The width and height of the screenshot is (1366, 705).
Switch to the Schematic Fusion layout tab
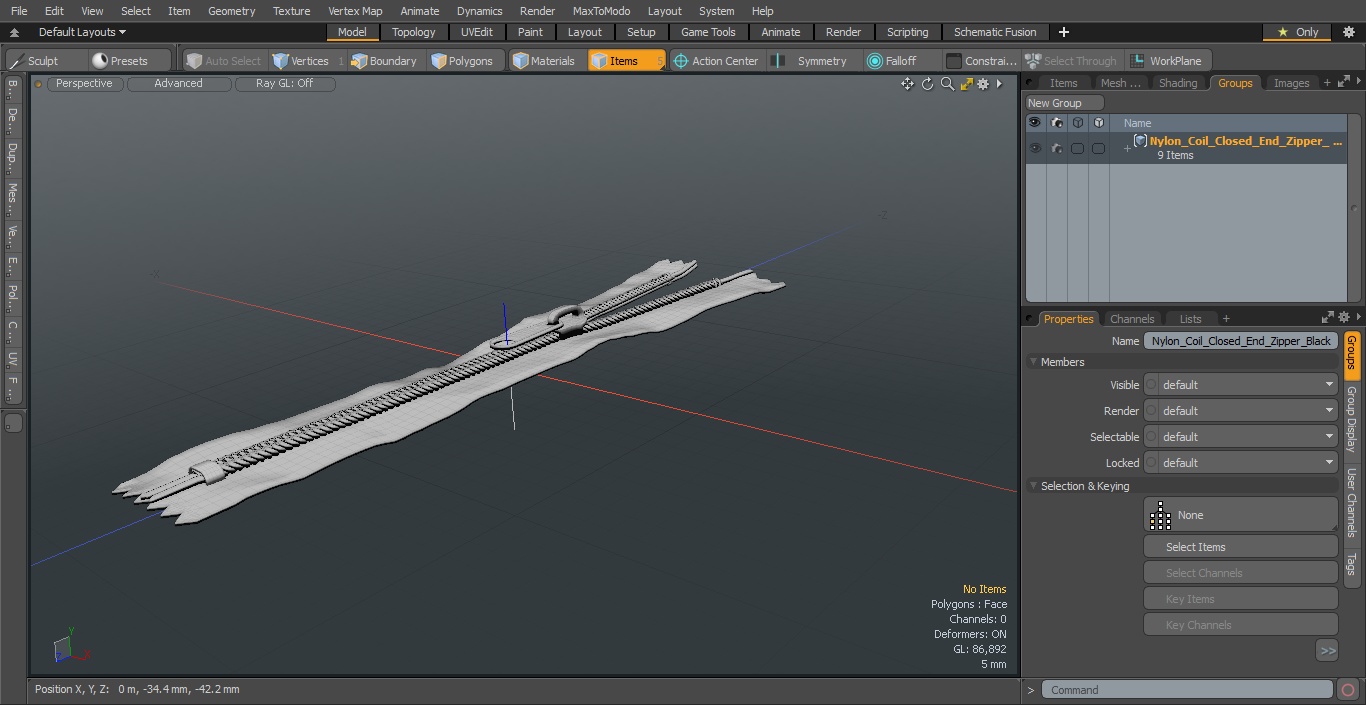click(x=995, y=32)
